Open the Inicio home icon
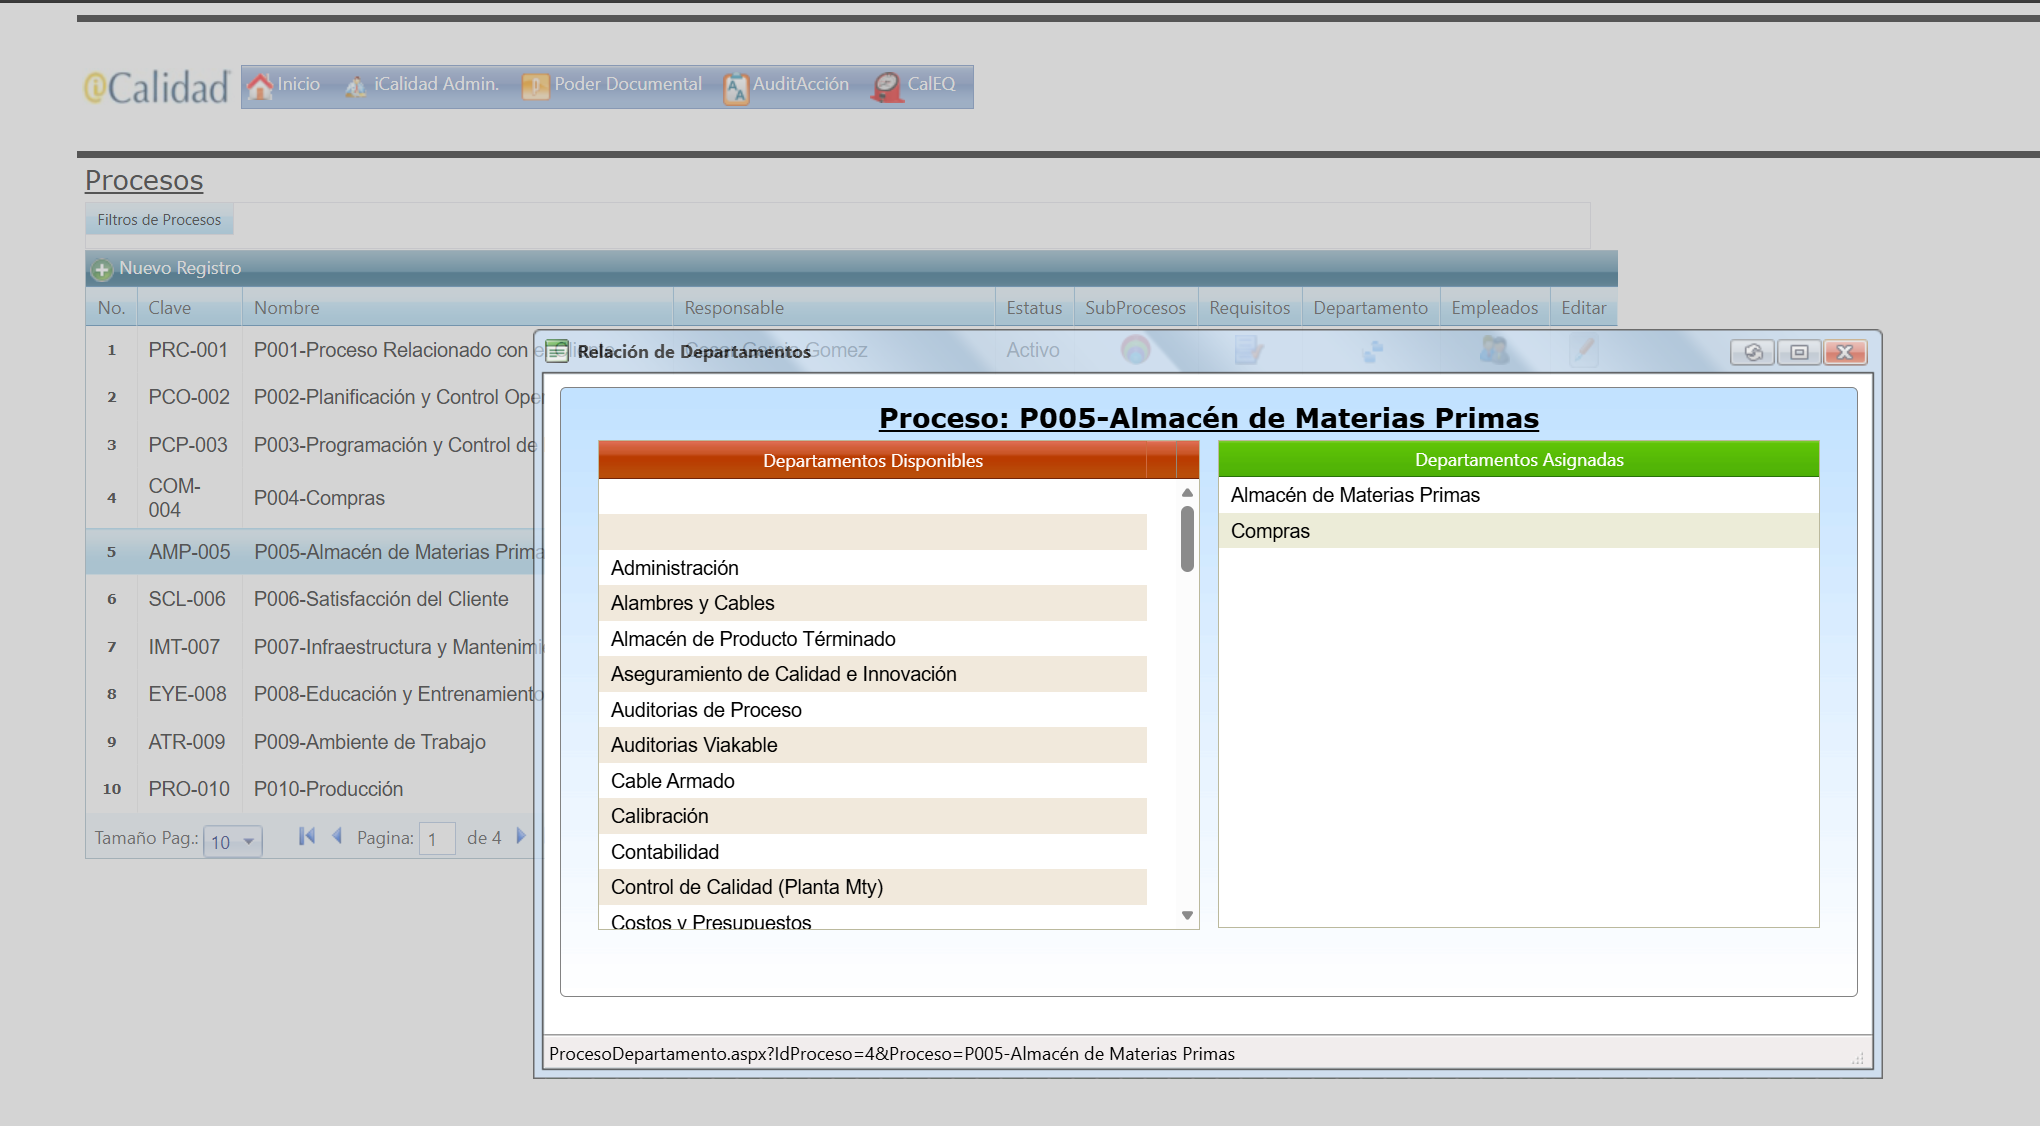Viewport: 2040px width, 1126px height. [285, 85]
